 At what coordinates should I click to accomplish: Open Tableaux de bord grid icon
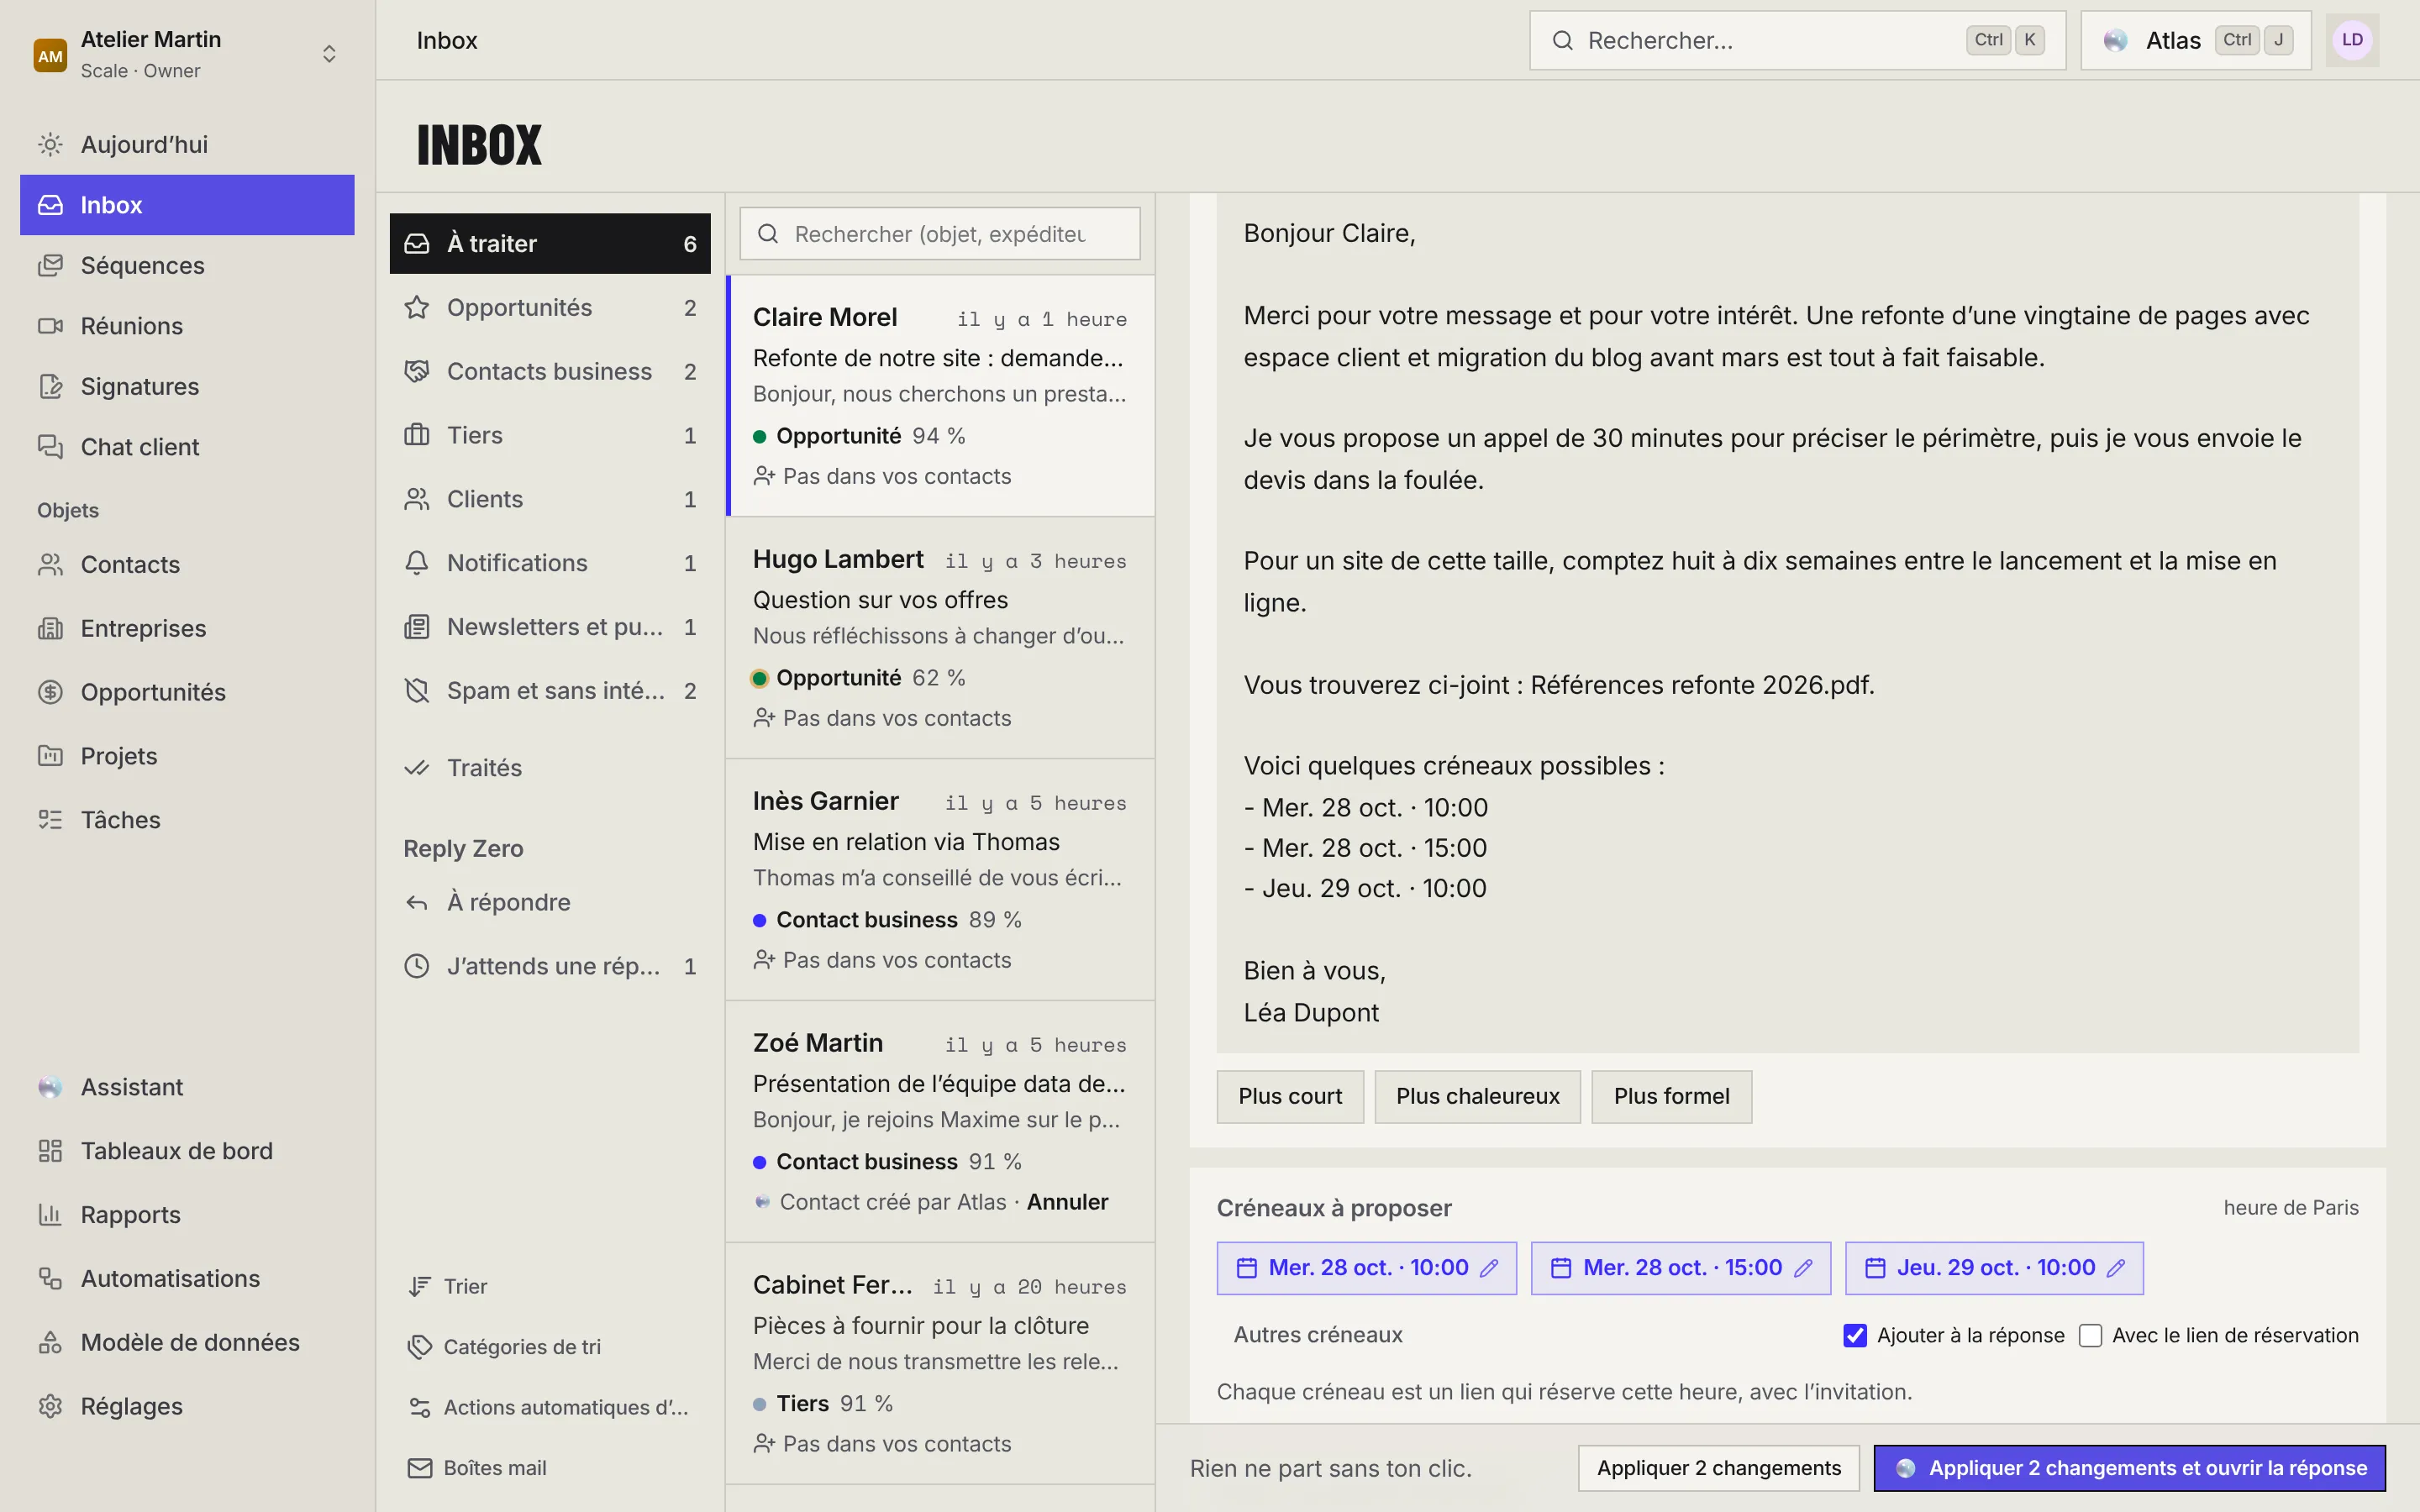[50, 1151]
